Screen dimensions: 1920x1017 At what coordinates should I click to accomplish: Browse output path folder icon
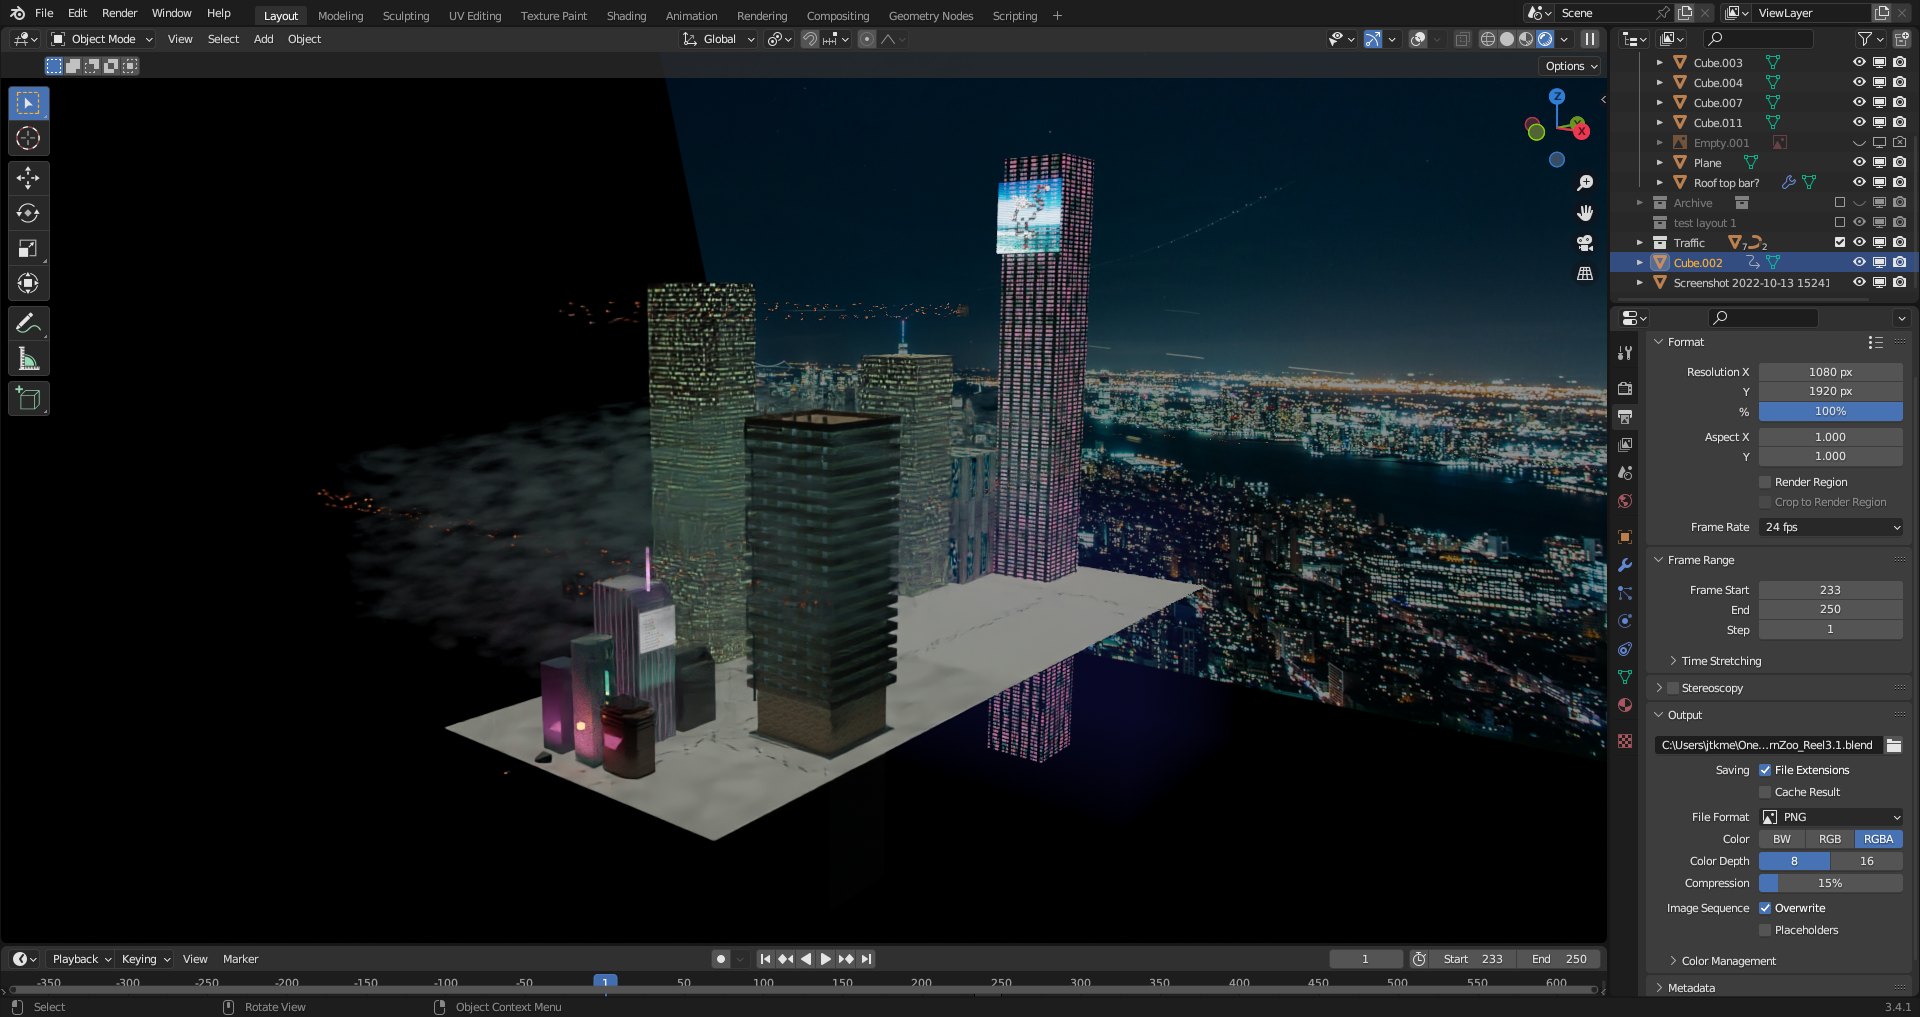[x=1894, y=745]
